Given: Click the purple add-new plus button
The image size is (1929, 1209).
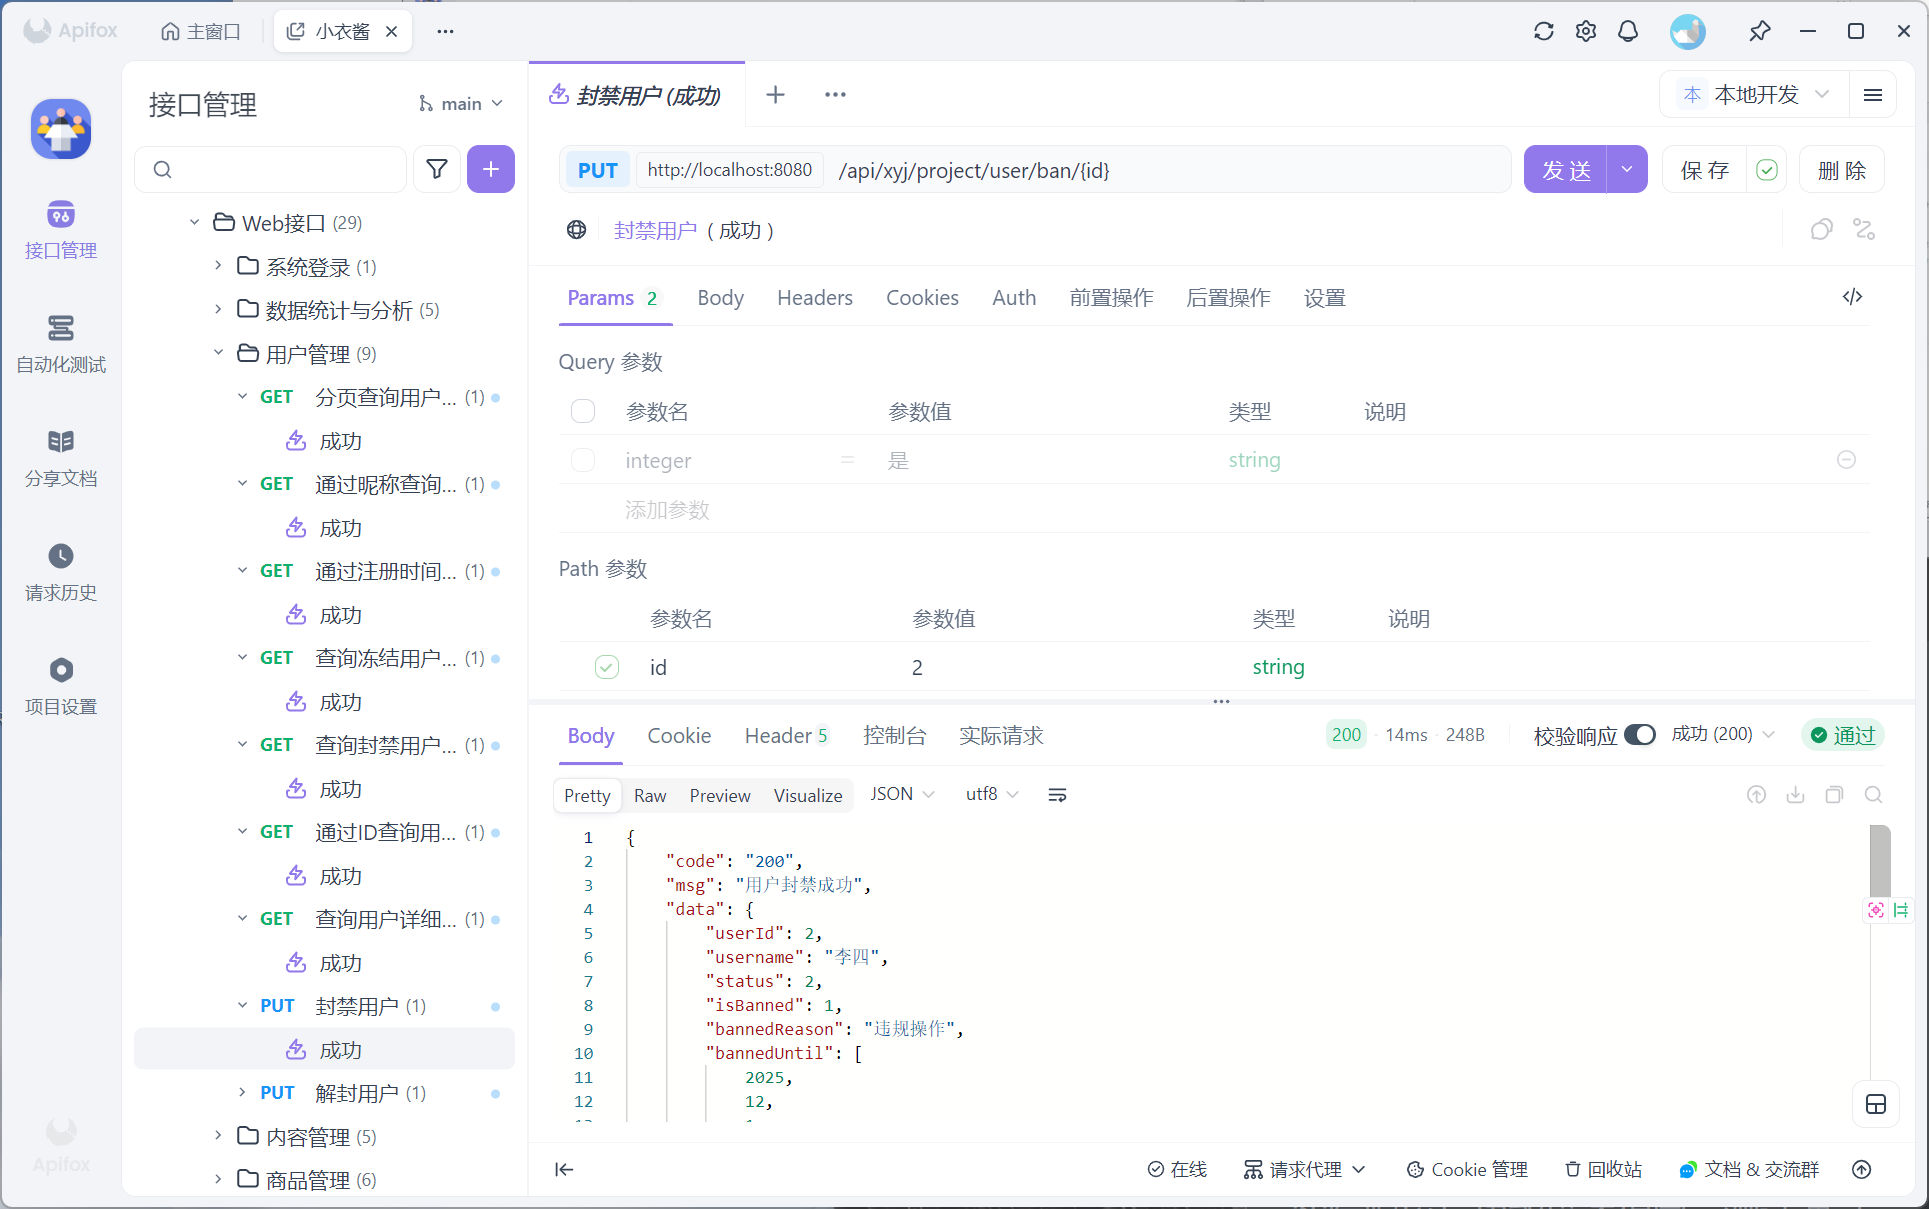Looking at the screenshot, I should click(x=490, y=169).
